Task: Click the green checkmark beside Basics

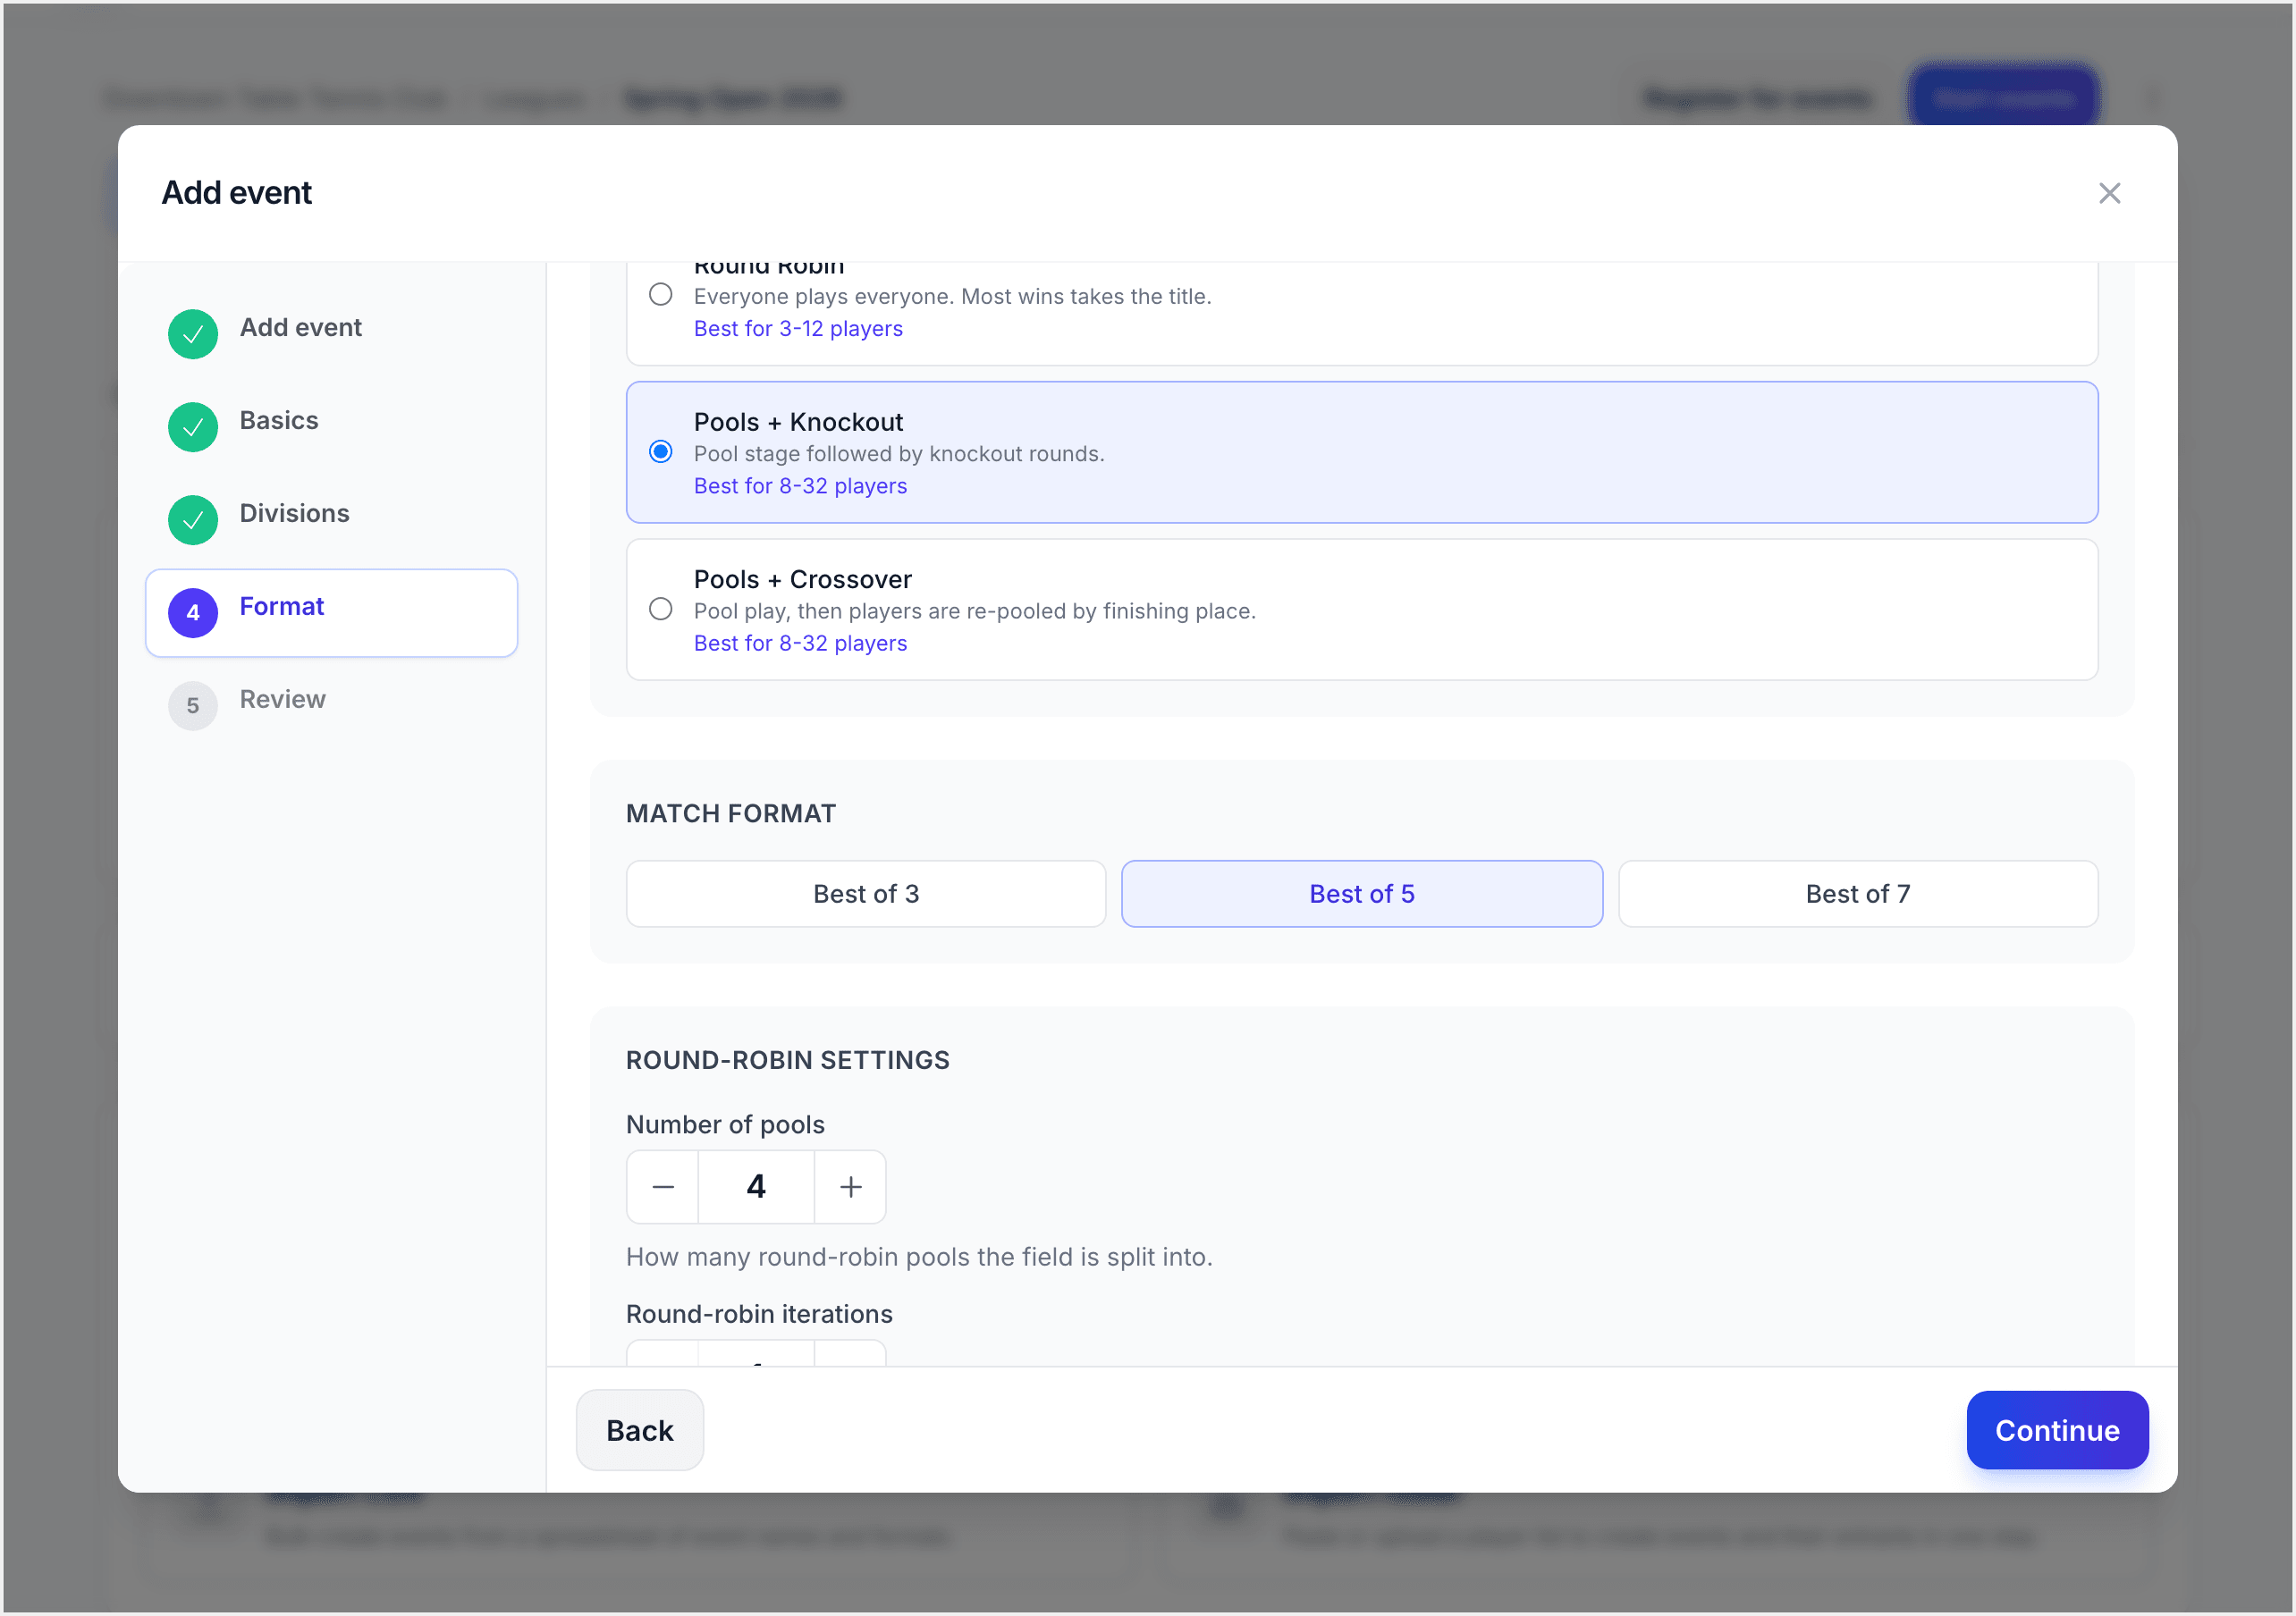Action: pyautogui.click(x=193, y=427)
